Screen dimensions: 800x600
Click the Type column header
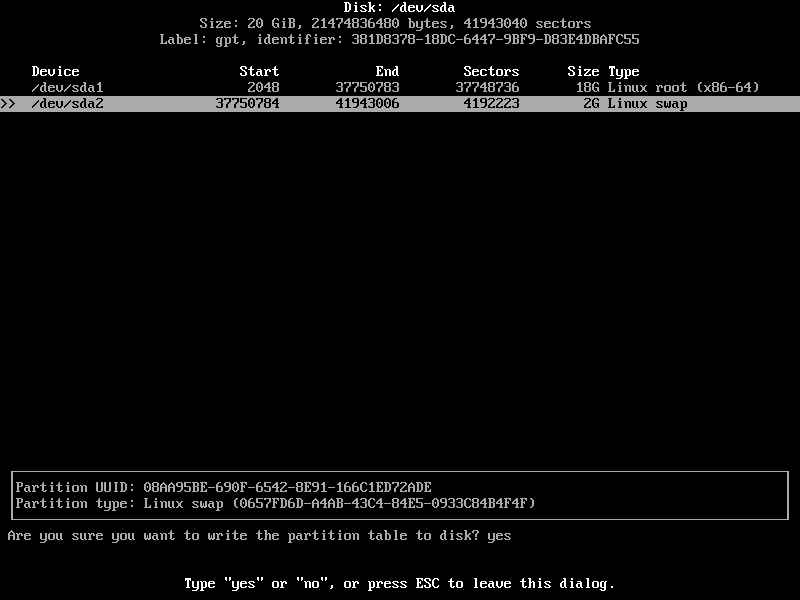[x=623, y=71]
